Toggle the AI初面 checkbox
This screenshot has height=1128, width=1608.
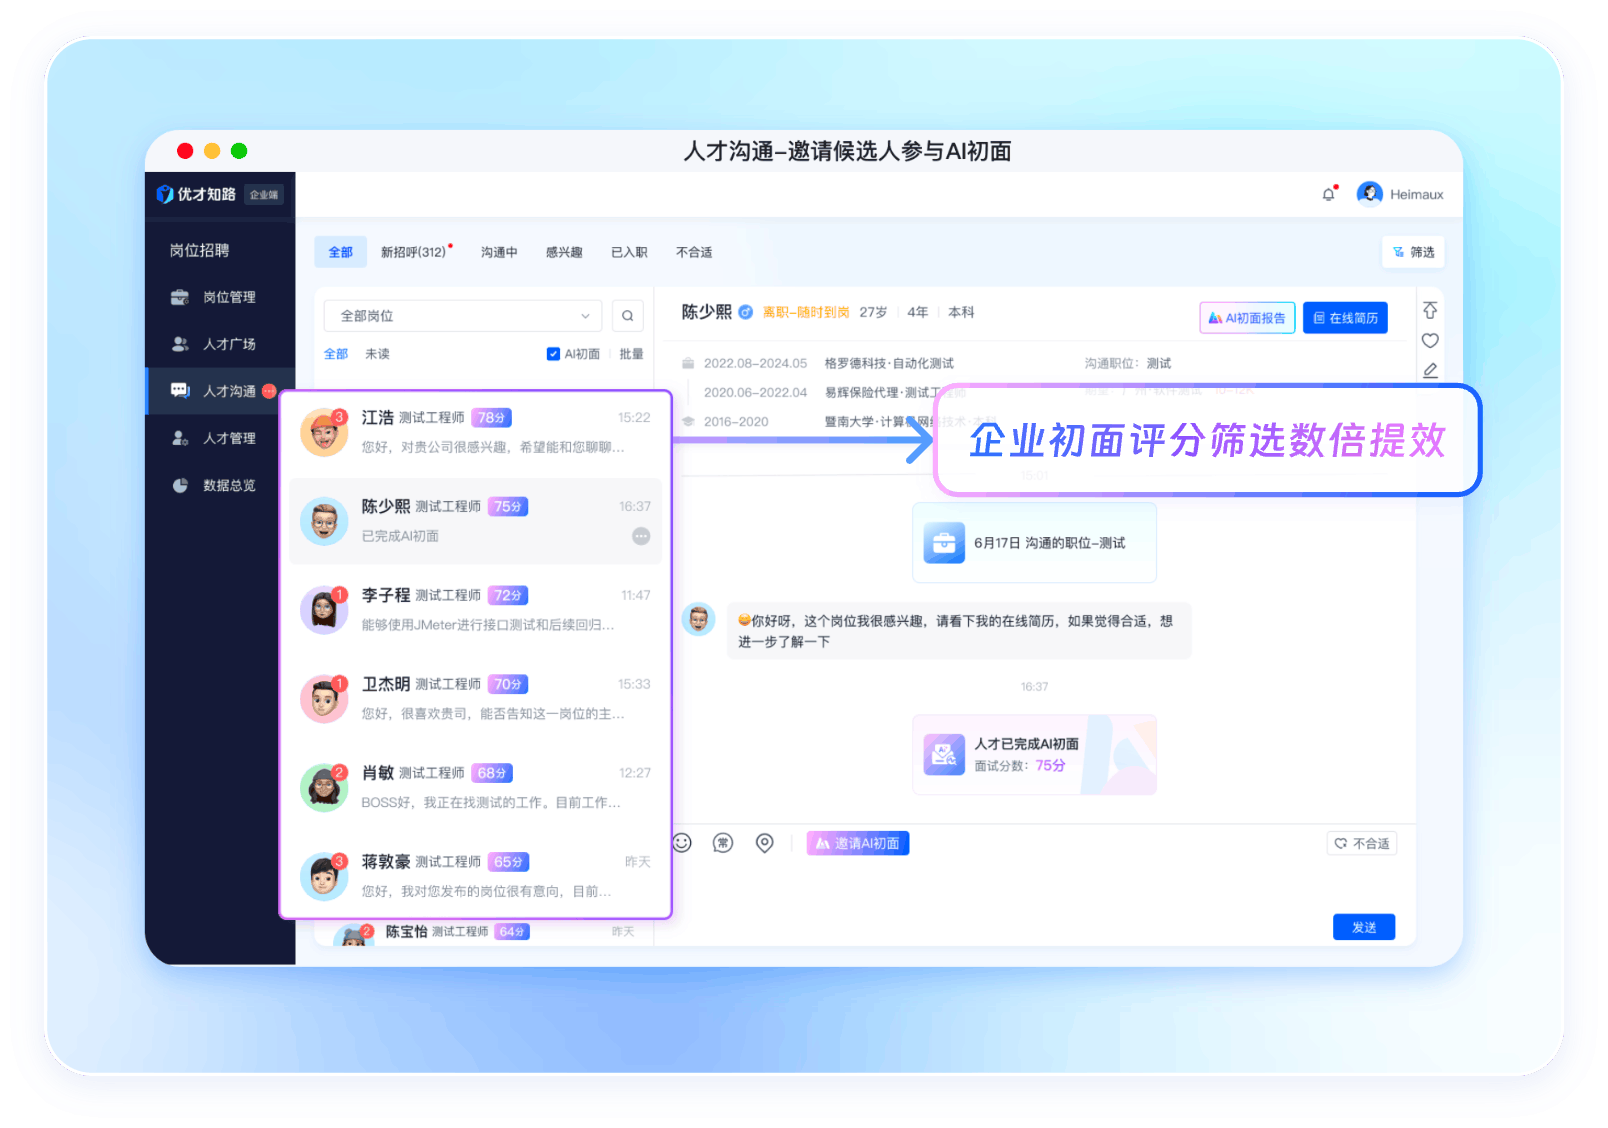coord(553,354)
